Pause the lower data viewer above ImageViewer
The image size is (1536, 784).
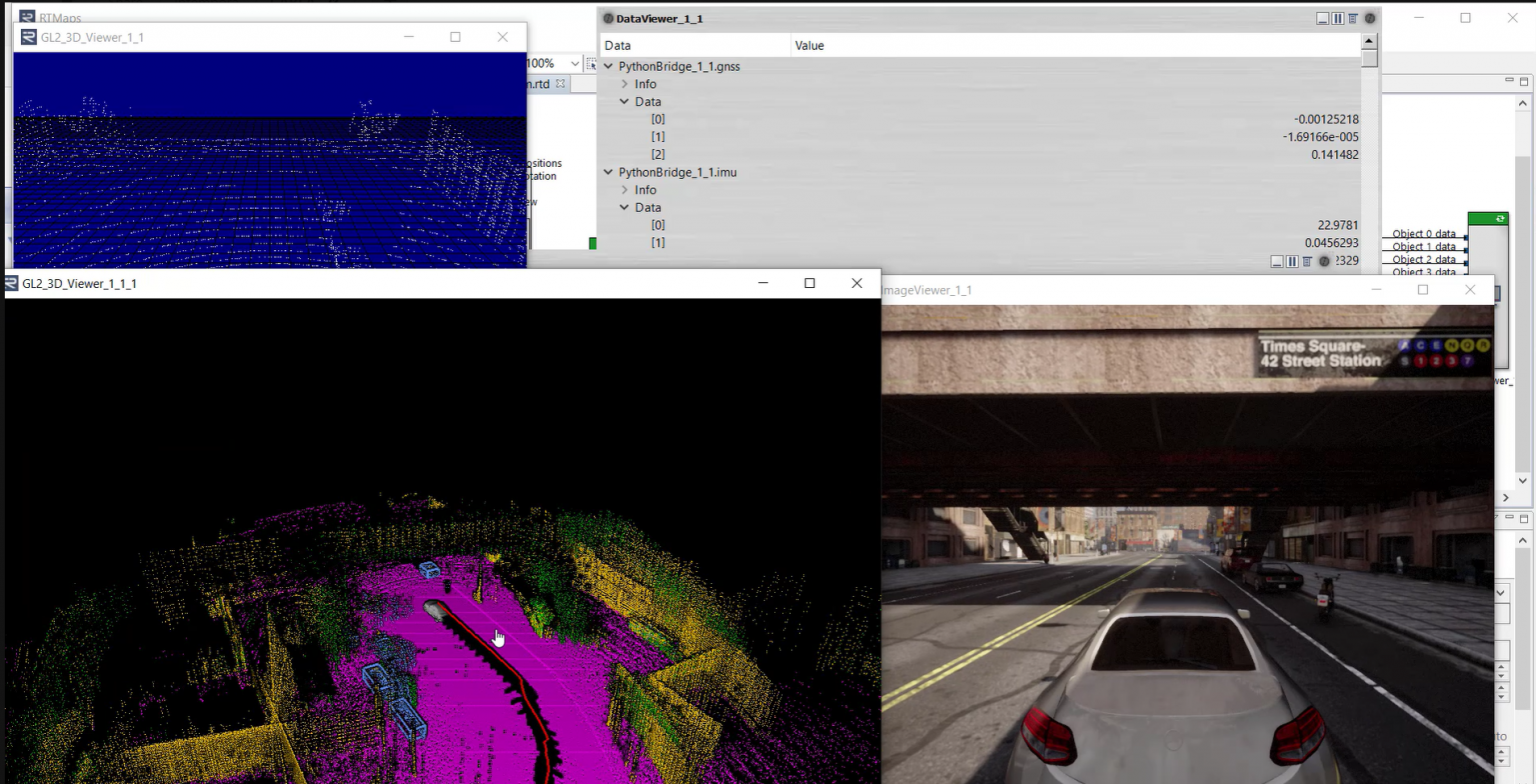(1292, 261)
